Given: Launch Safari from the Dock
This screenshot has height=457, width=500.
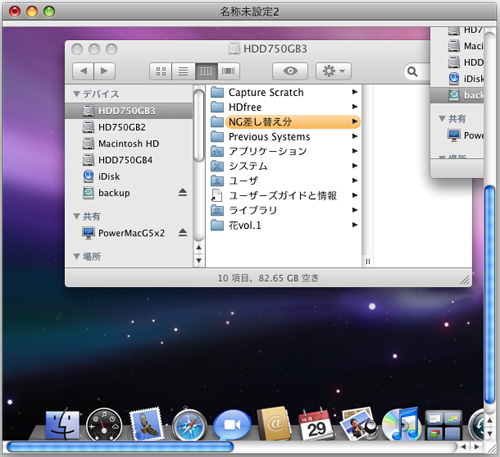Looking at the screenshot, I should pos(189,425).
